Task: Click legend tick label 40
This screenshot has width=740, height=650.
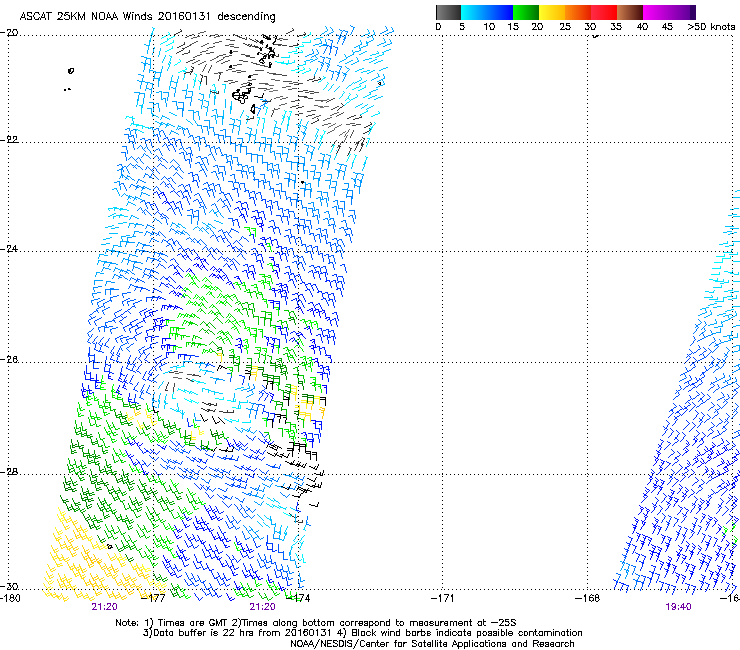Action: pyautogui.click(x=643, y=27)
